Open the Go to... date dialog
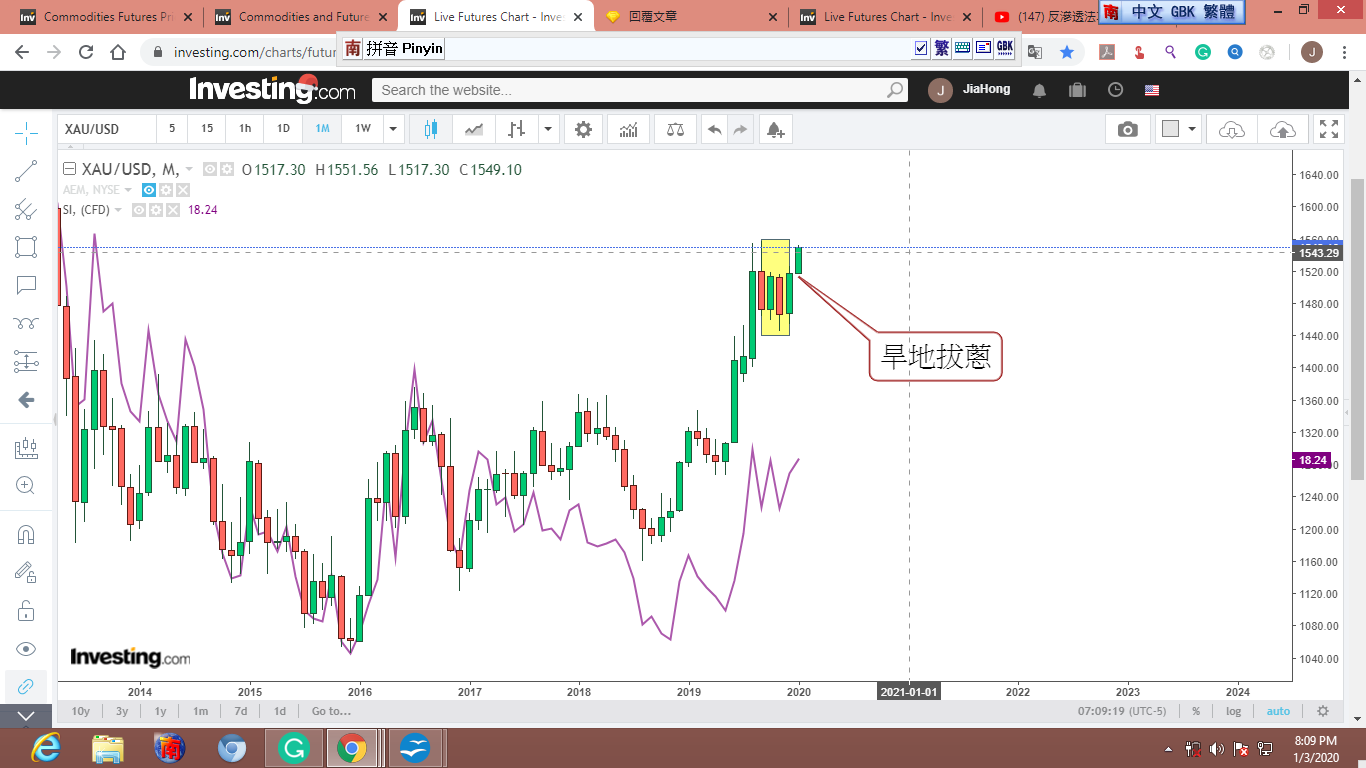Viewport: 1366px width, 768px height. point(331,711)
